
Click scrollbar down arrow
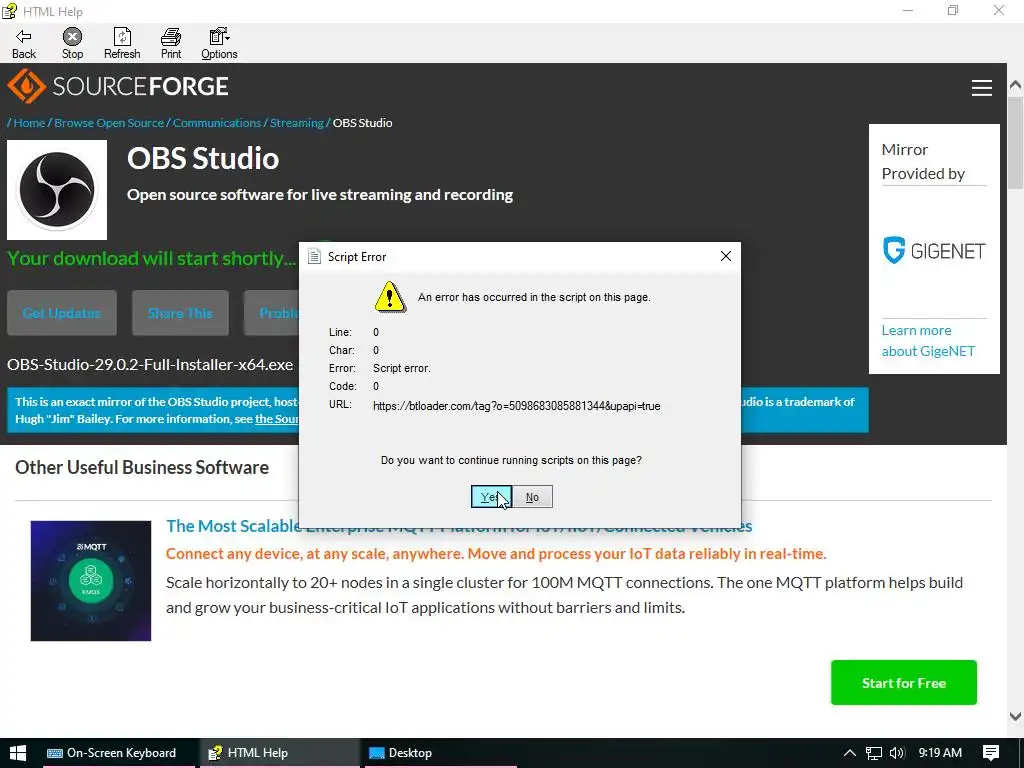pos(1015,716)
